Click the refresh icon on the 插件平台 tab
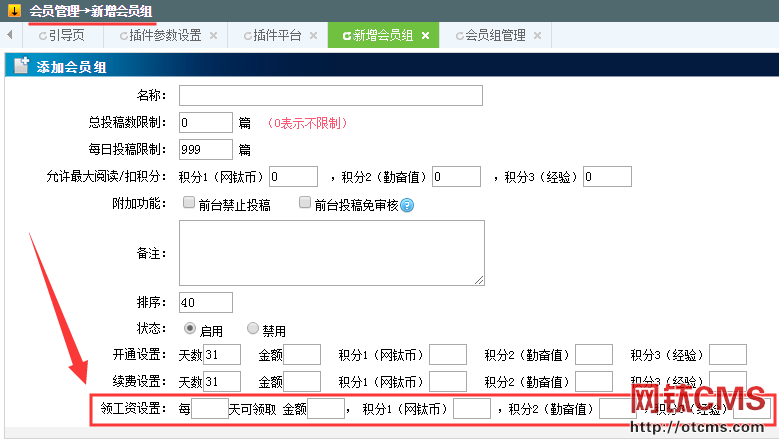Viewport: 779px width, 443px height. 247,36
